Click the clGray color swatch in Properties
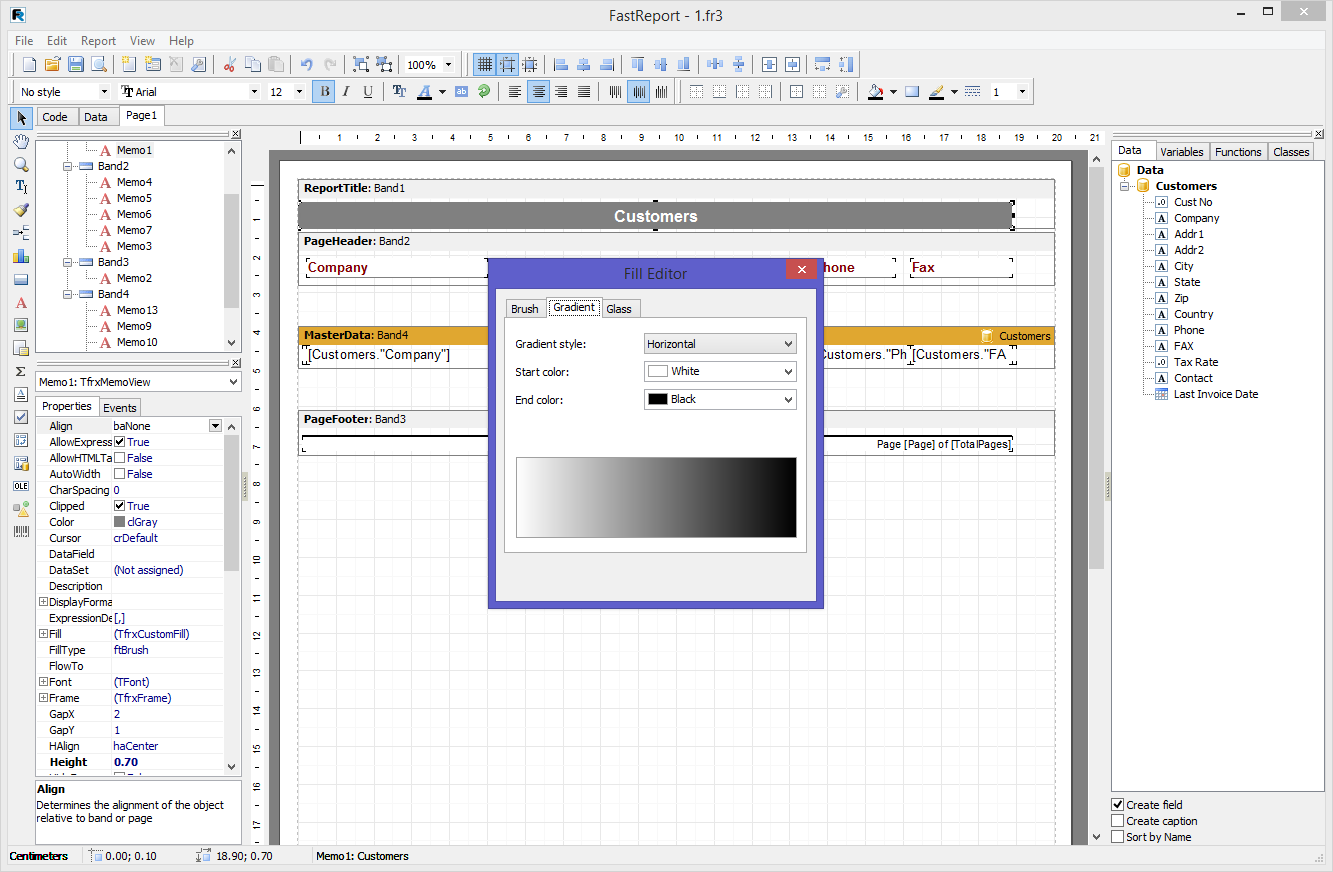The height and width of the screenshot is (872, 1333). (120, 522)
